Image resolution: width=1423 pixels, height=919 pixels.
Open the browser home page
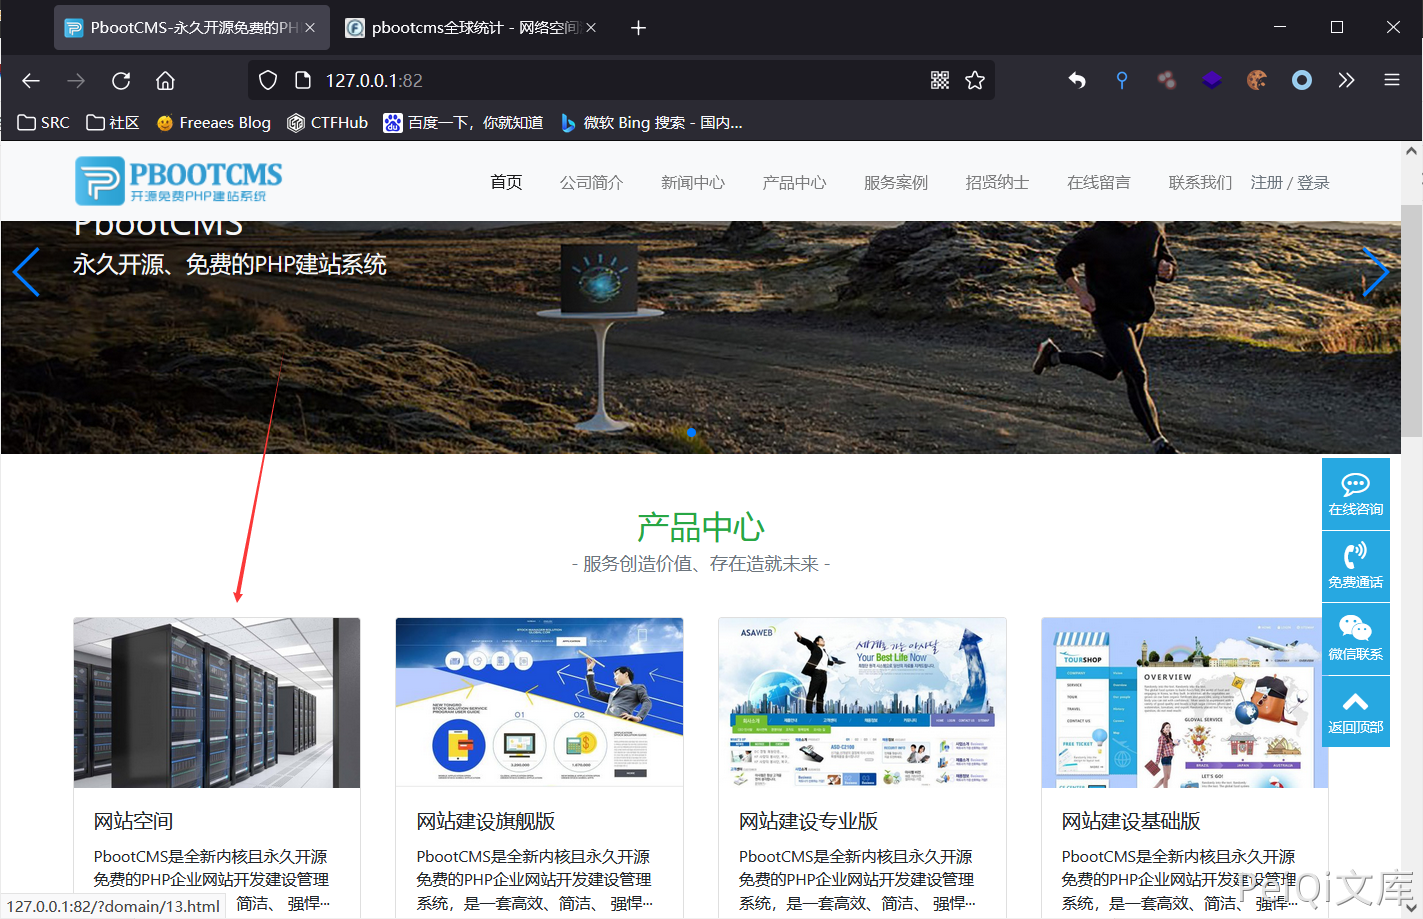click(166, 80)
